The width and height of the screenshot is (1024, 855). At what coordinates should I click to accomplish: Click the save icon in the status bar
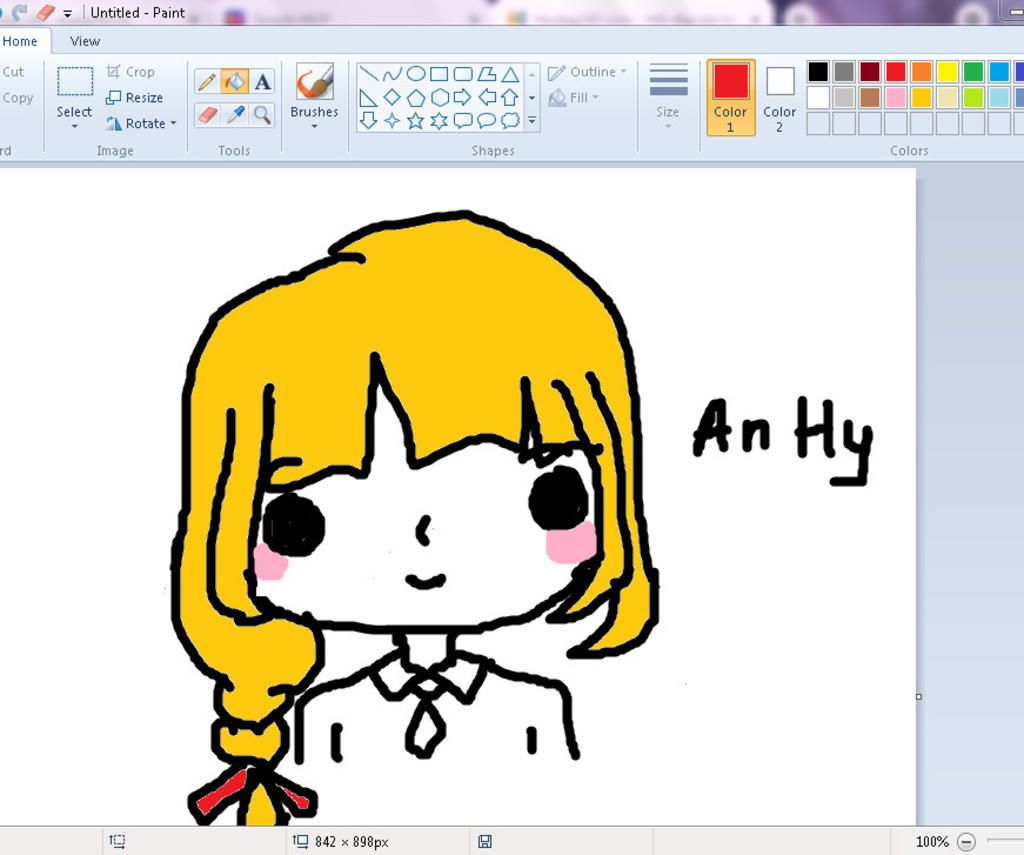pos(485,841)
